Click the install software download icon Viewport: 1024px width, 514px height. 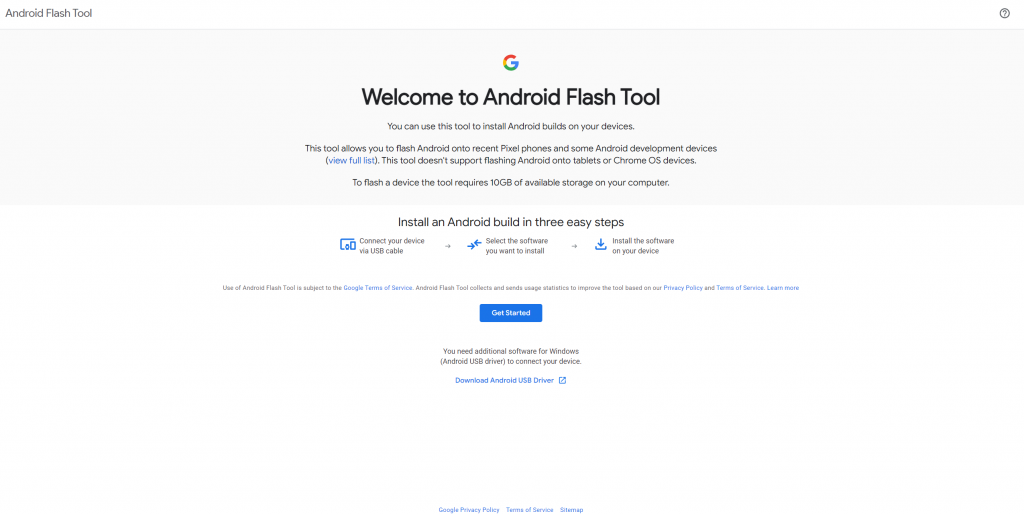point(601,245)
